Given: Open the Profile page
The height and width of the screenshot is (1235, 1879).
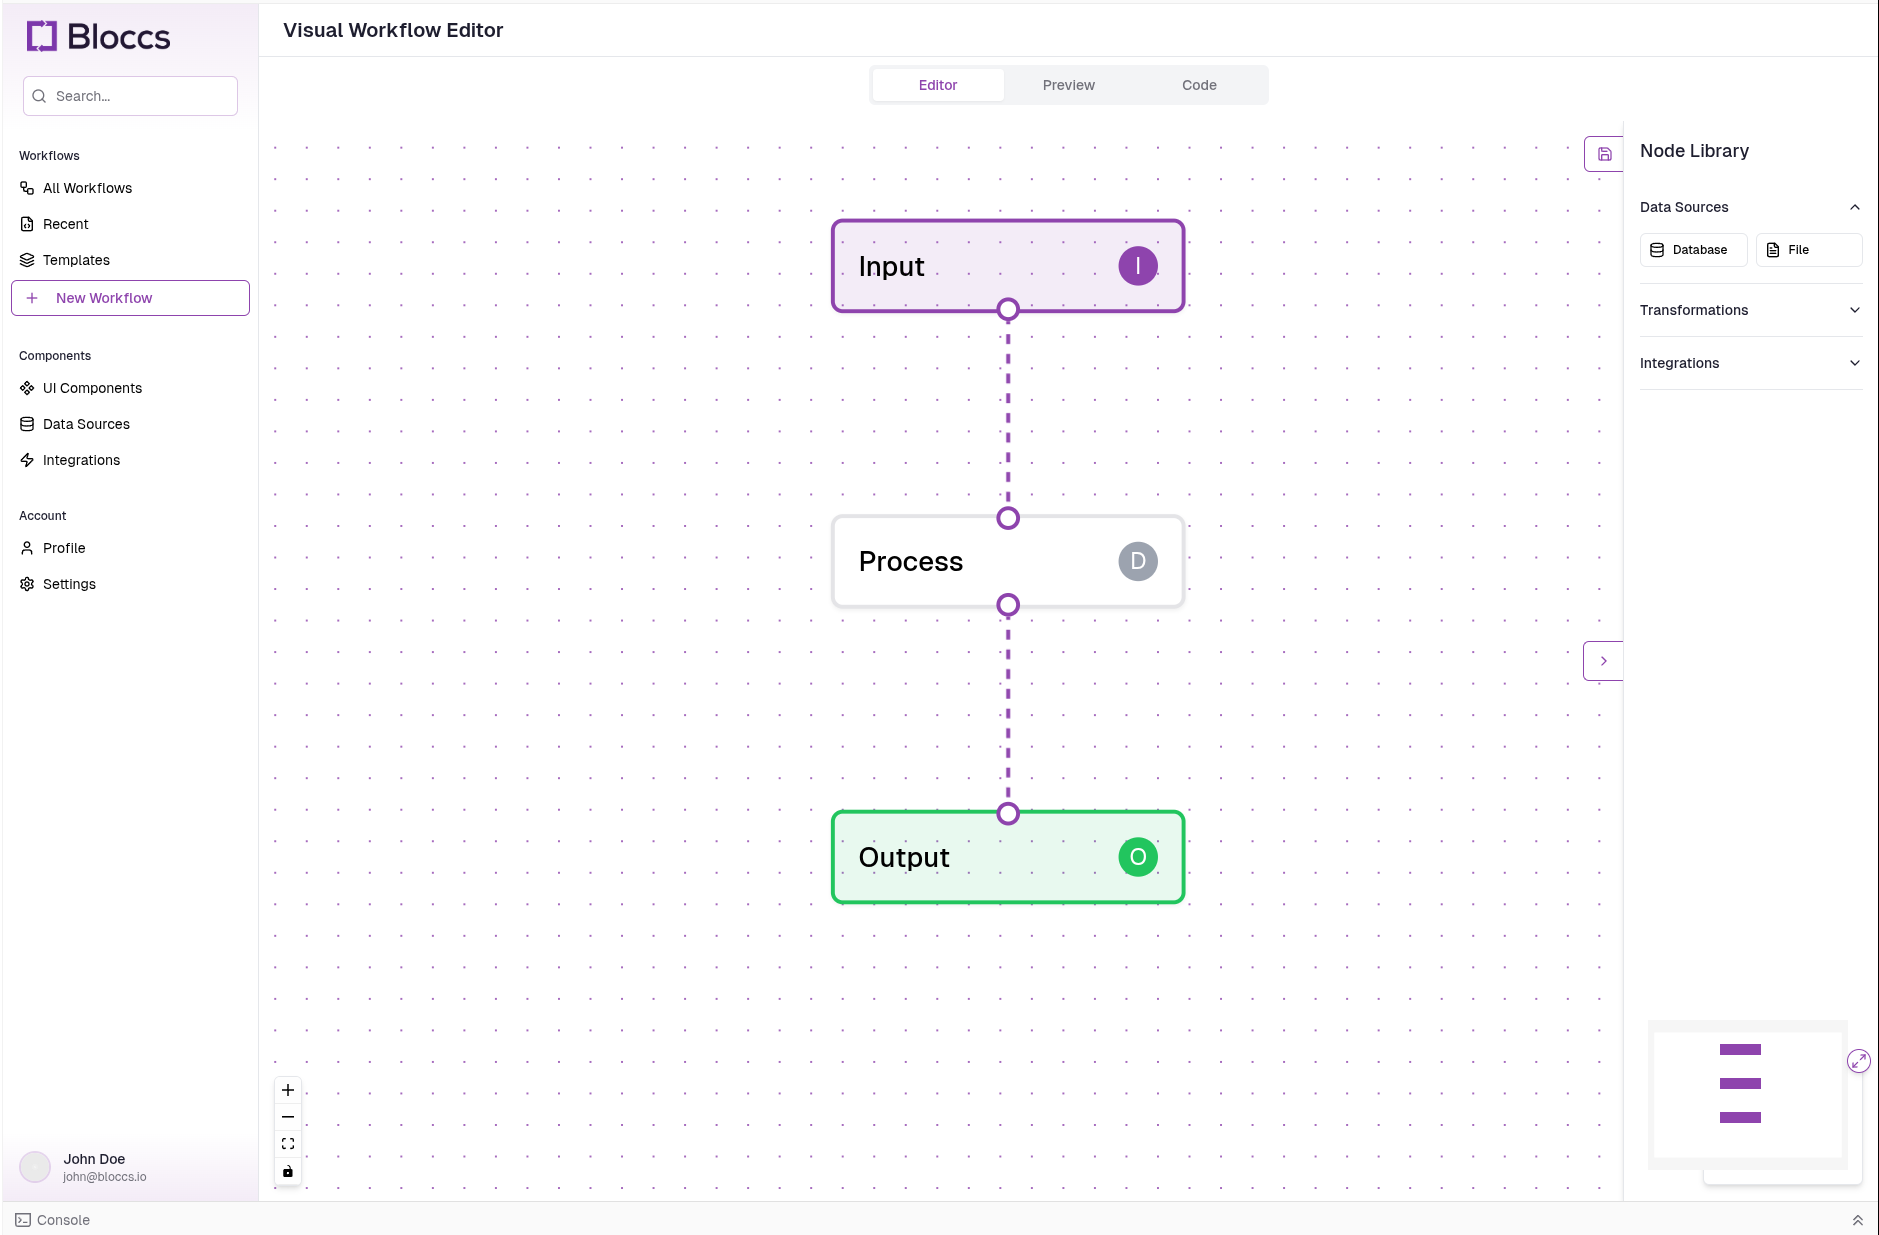Looking at the screenshot, I should [x=130, y=548].
